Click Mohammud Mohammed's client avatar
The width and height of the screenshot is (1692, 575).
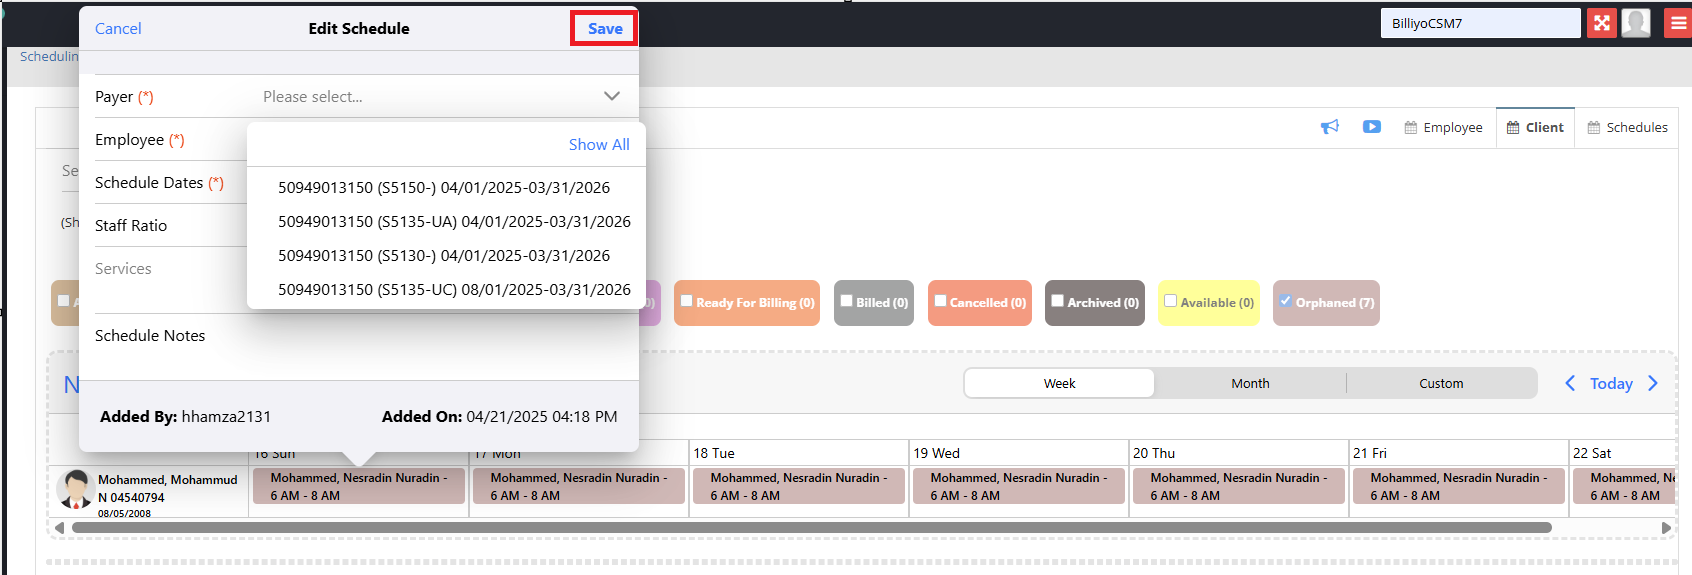point(76,489)
